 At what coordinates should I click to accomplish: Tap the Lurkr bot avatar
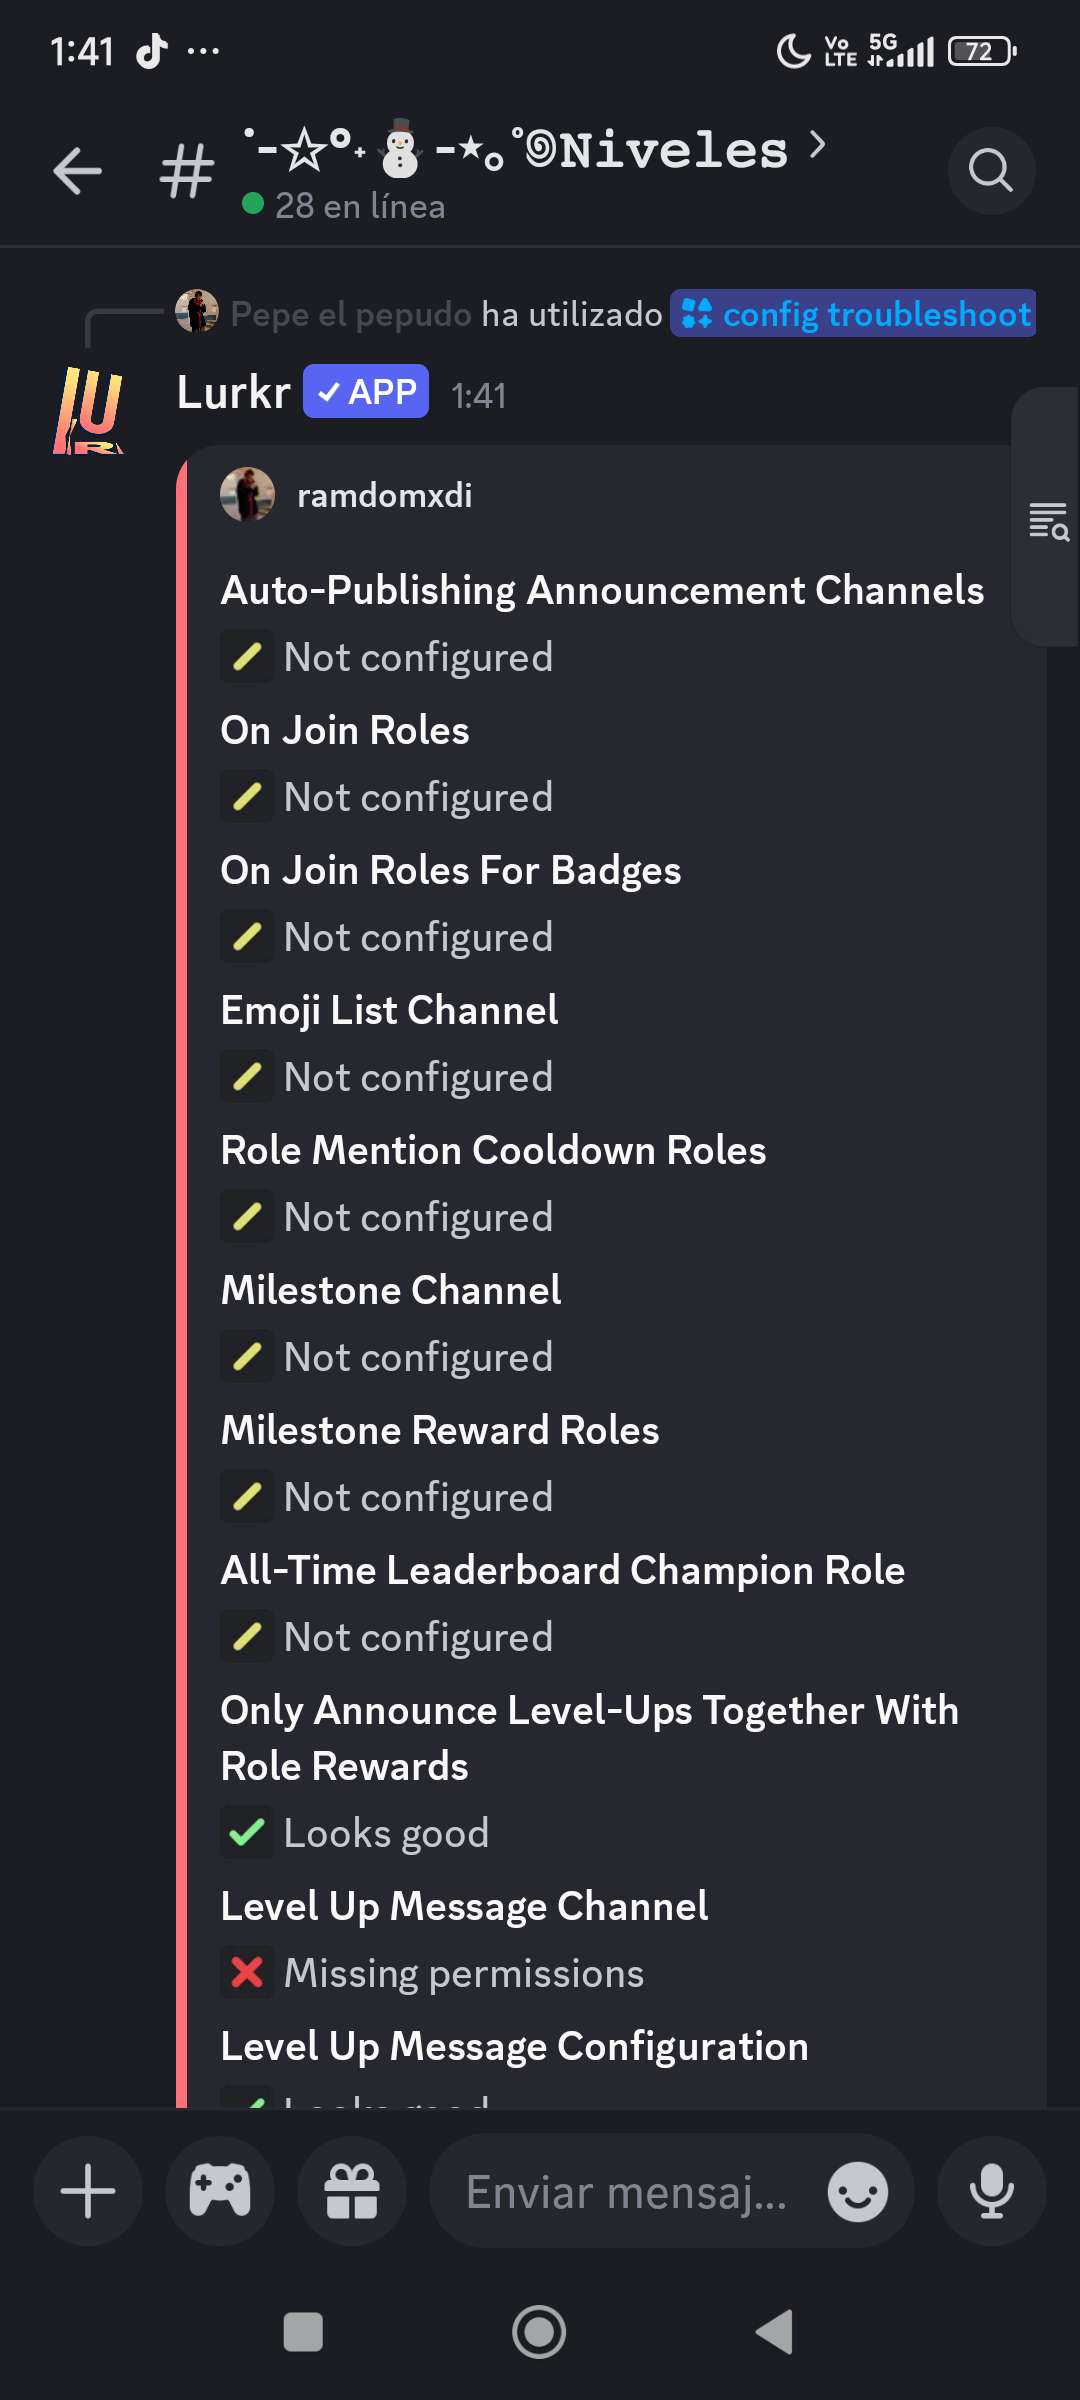(x=88, y=411)
